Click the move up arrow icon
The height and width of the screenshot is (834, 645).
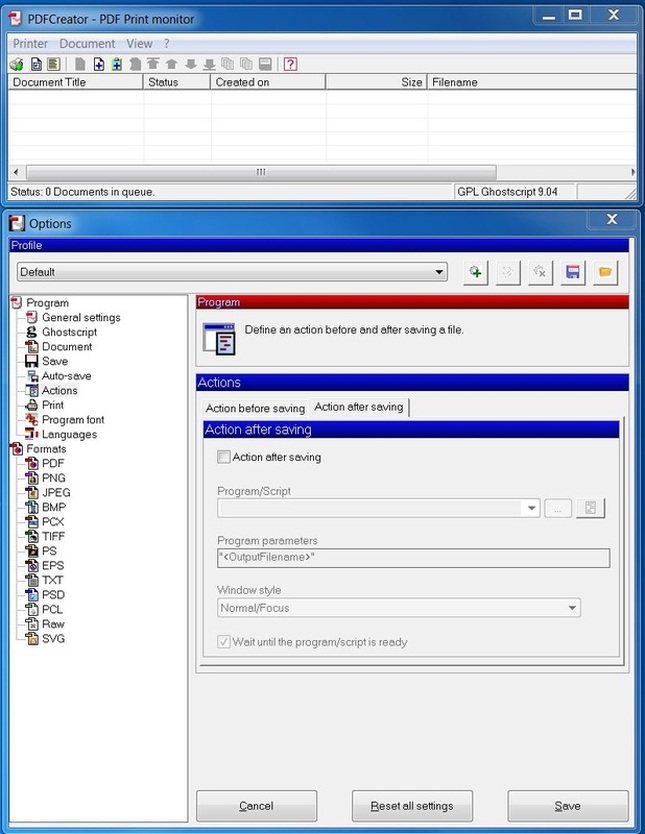pos(171,64)
